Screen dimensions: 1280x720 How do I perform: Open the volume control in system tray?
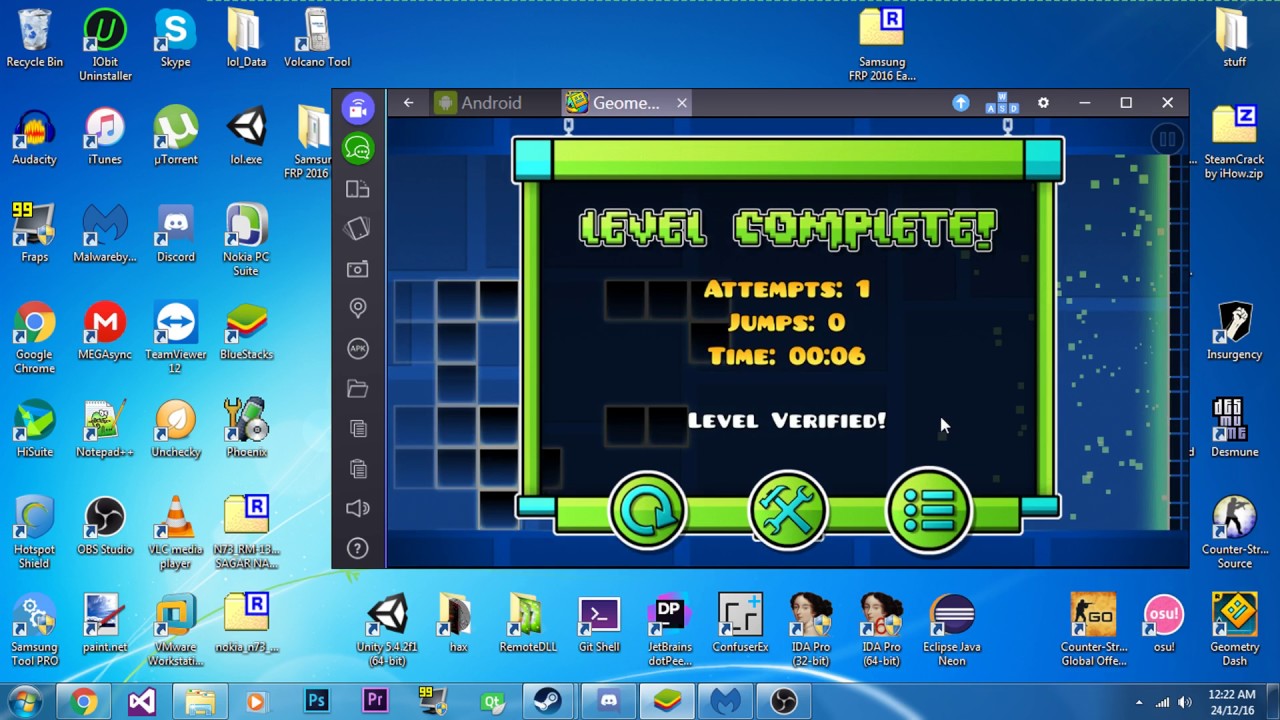[1185, 702]
